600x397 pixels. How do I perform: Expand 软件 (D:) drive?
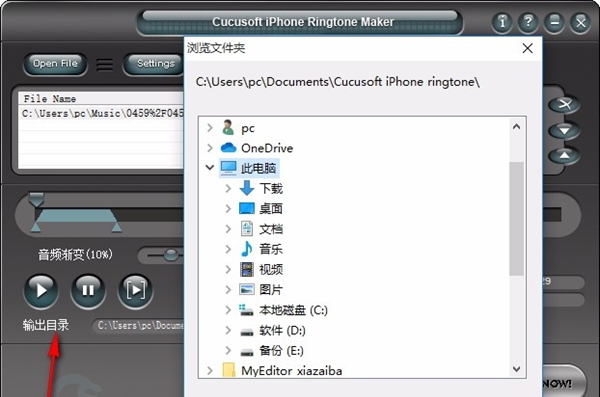pyautogui.click(x=228, y=330)
